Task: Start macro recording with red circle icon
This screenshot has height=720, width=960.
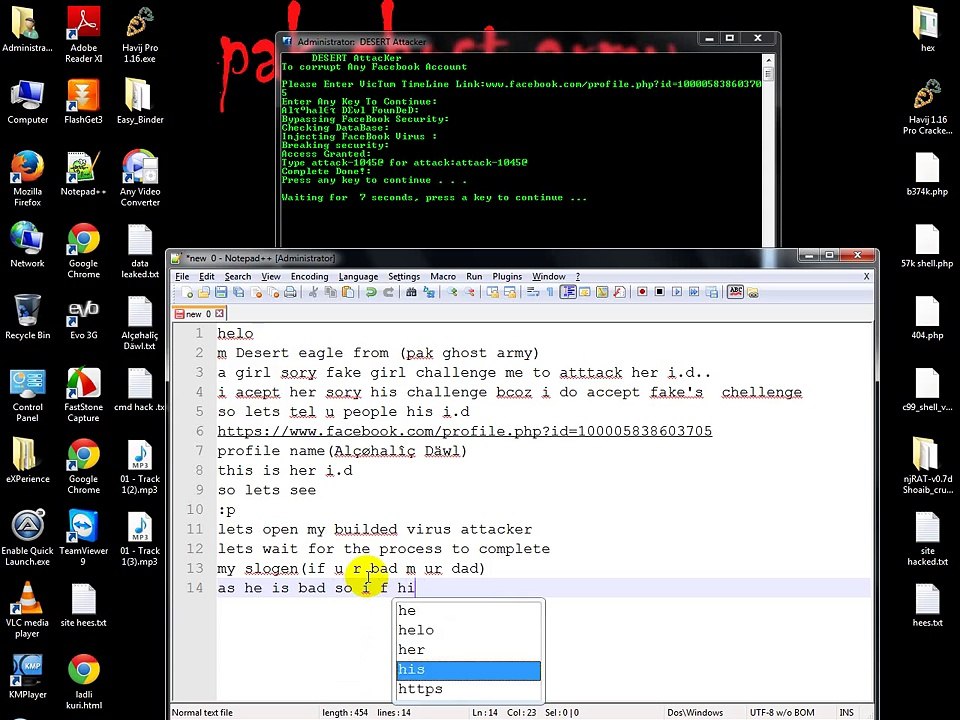Action: tap(642, 293)
